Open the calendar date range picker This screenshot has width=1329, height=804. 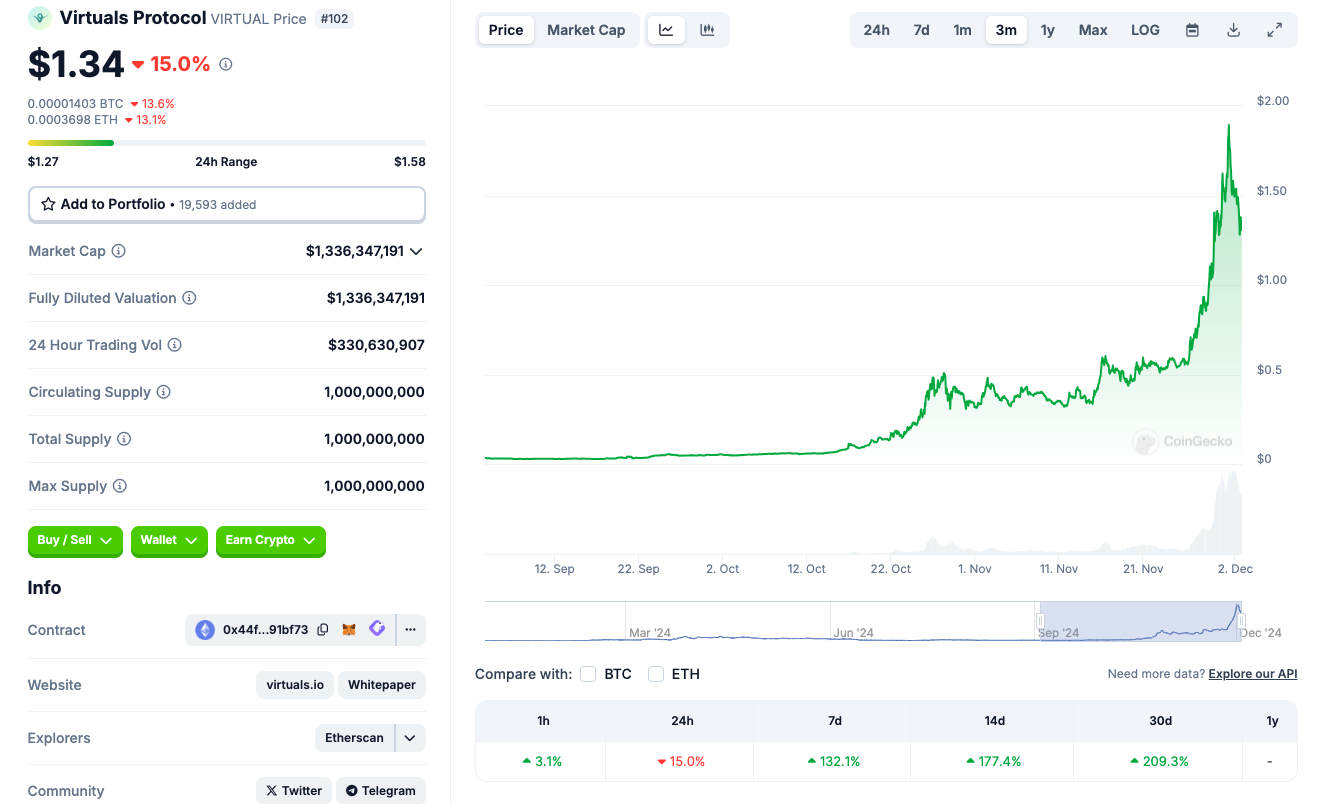click(1192, 30)
